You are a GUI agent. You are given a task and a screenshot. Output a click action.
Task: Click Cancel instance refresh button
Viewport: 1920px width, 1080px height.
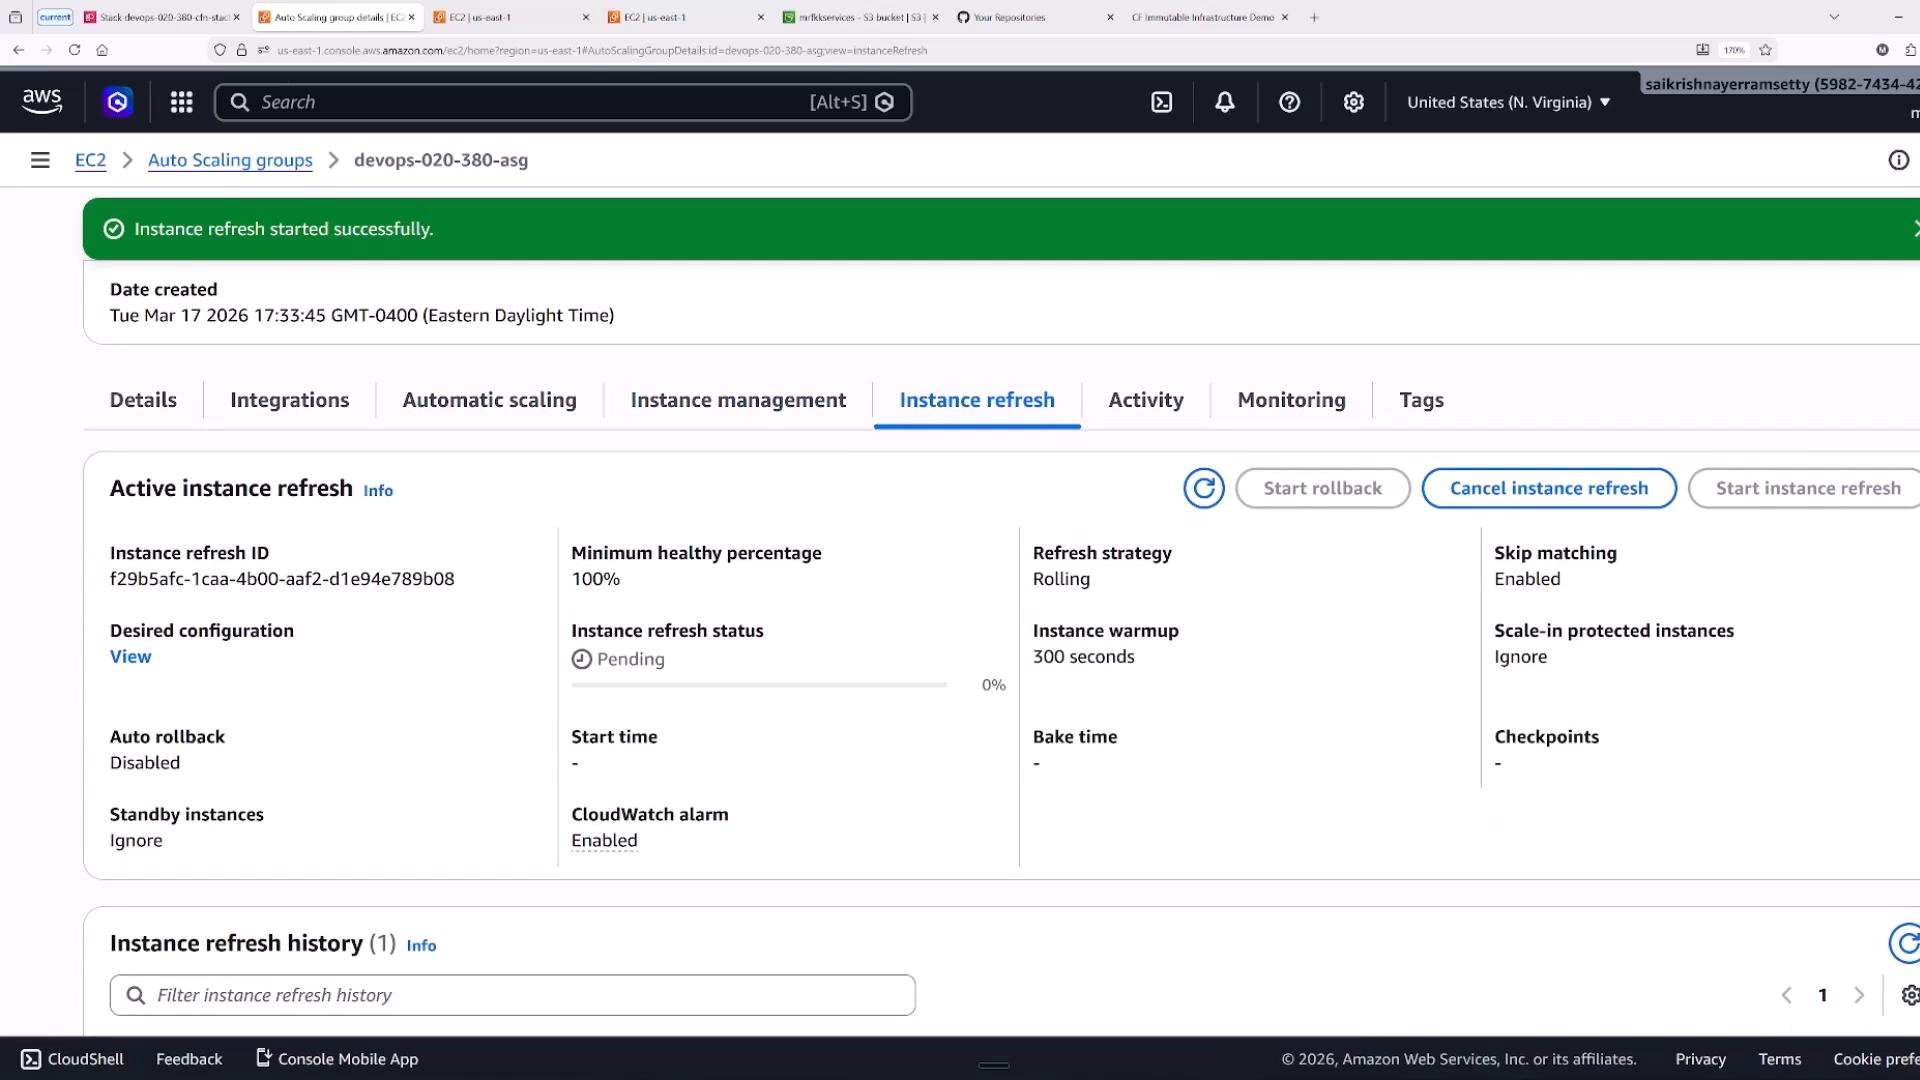[x=1549, y=488]
